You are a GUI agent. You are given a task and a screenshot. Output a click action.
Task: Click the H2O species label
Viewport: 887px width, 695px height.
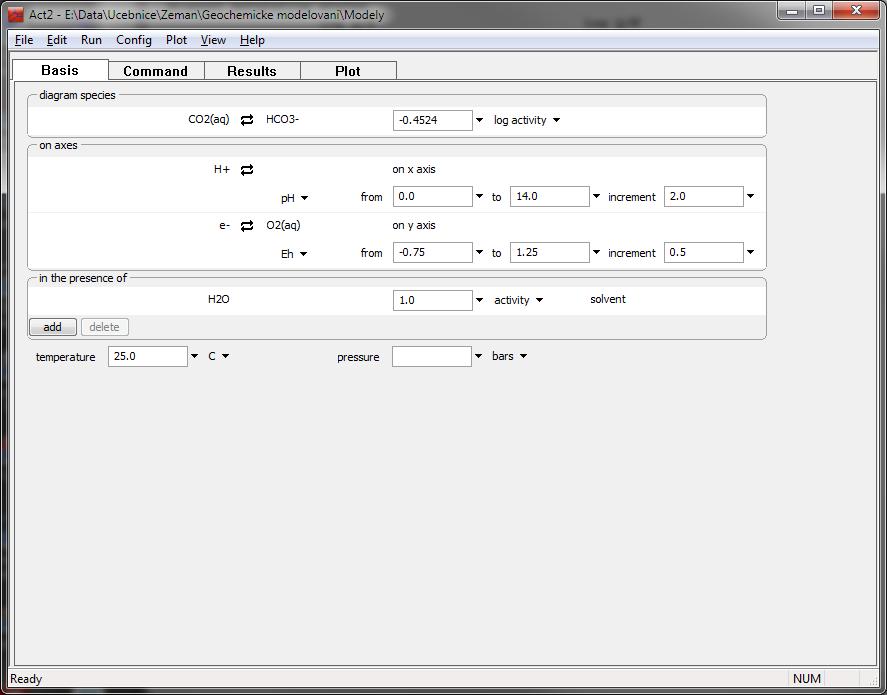click(x=219, y=300)
